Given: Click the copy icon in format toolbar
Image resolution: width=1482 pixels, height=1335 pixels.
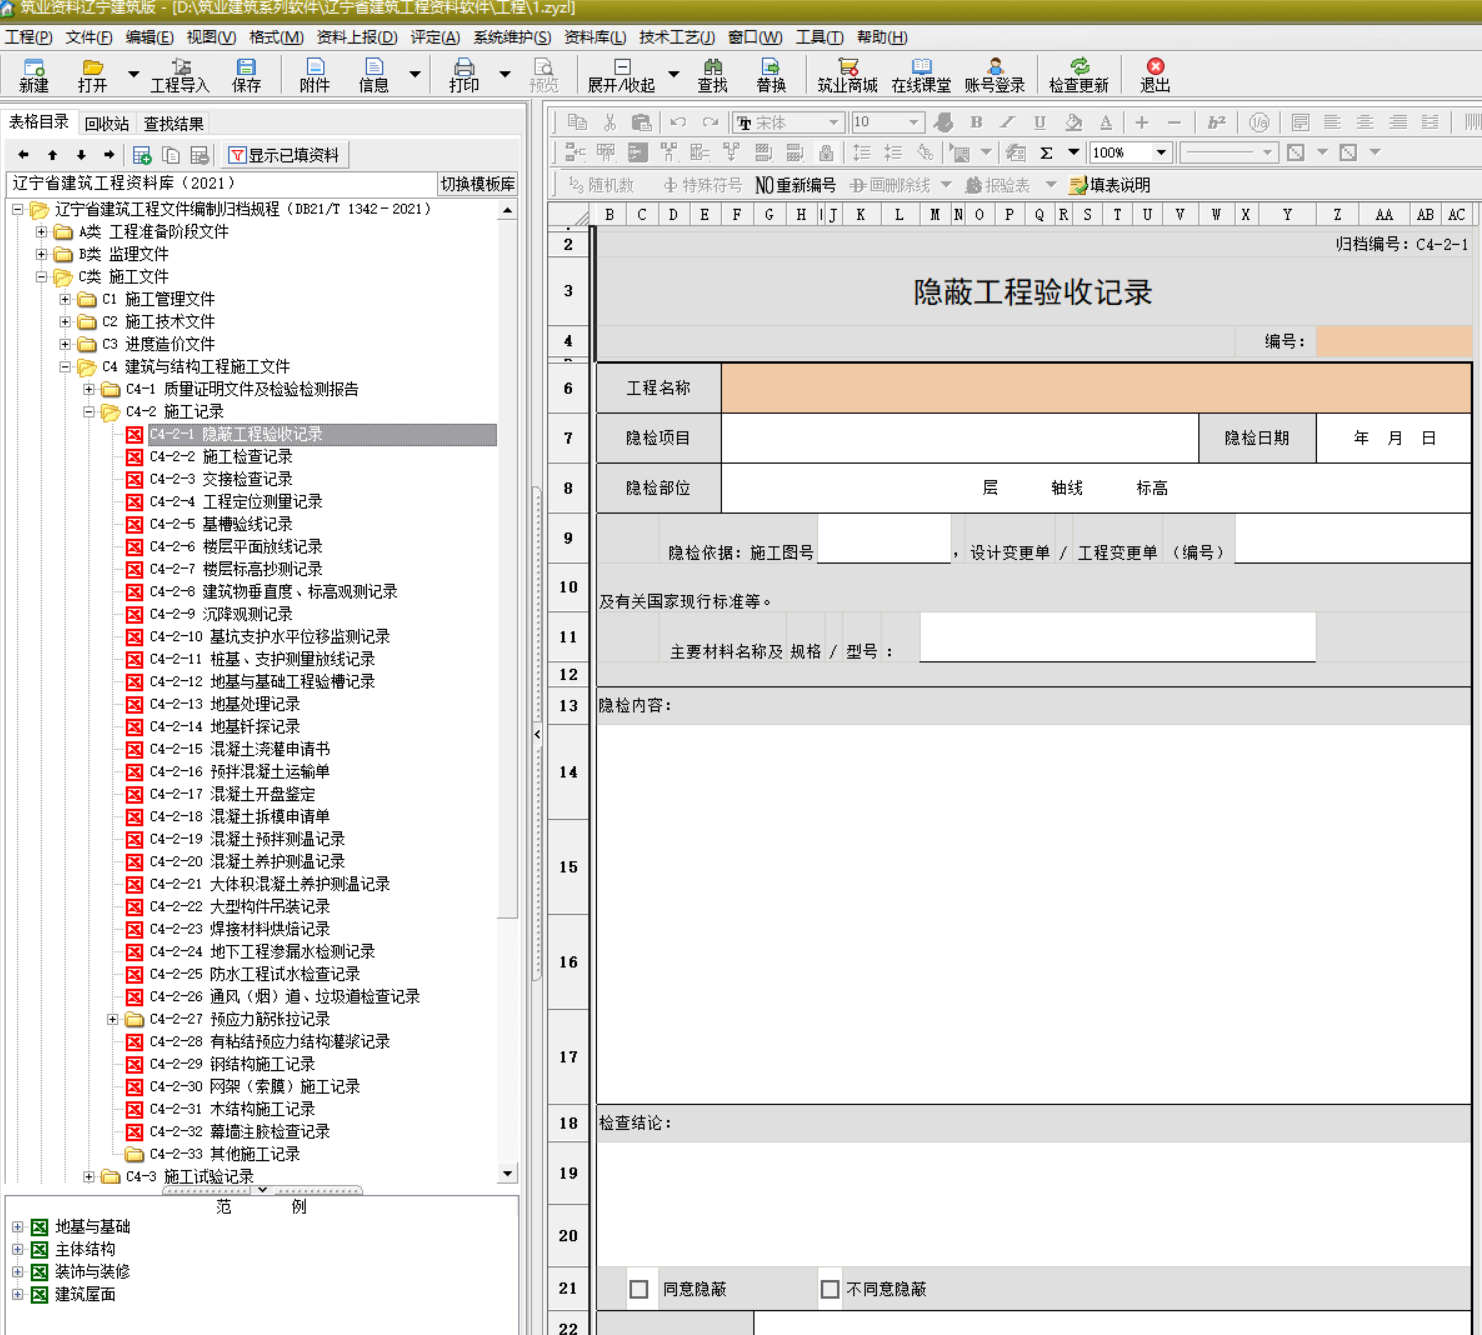Looking at the screenshot, I should (x=577, y=122).
